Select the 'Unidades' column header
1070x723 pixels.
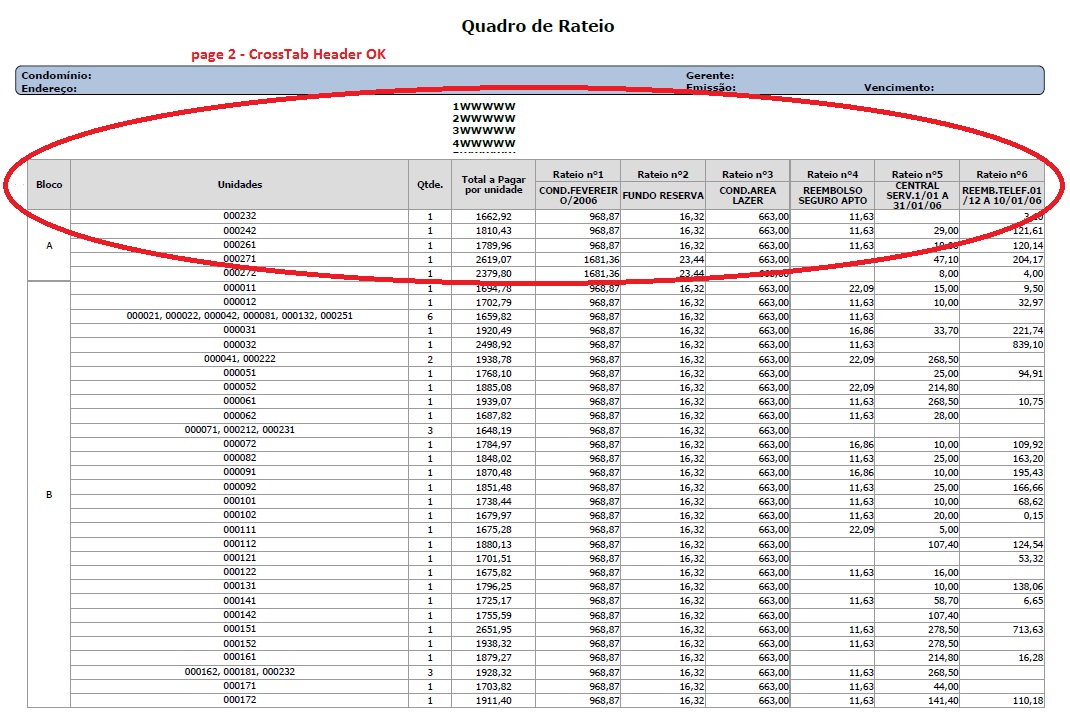click(240, 184)
